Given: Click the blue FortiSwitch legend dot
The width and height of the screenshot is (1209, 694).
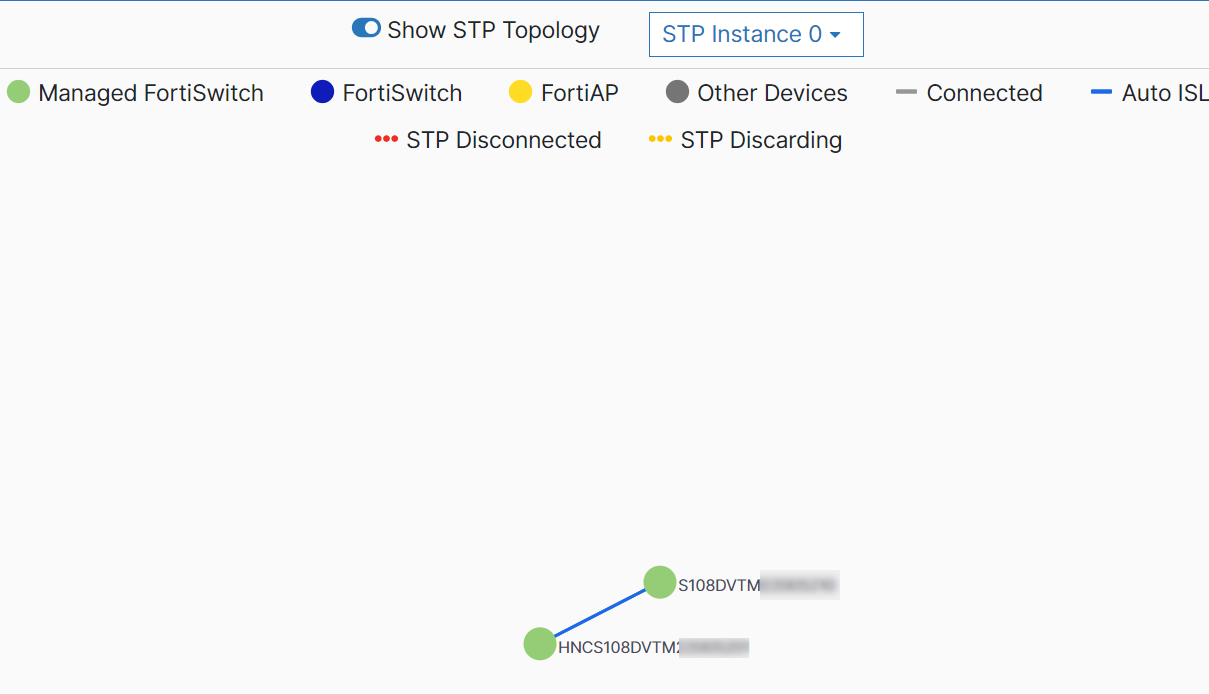Looking at the screenshot, I should point(320,92).
